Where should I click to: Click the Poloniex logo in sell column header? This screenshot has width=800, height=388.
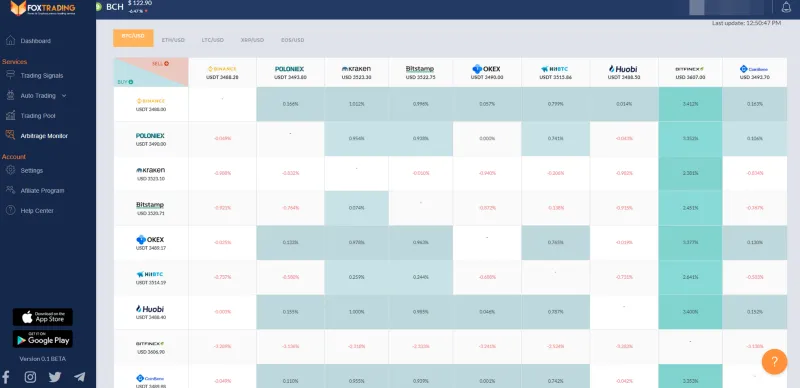coord(290,68)
